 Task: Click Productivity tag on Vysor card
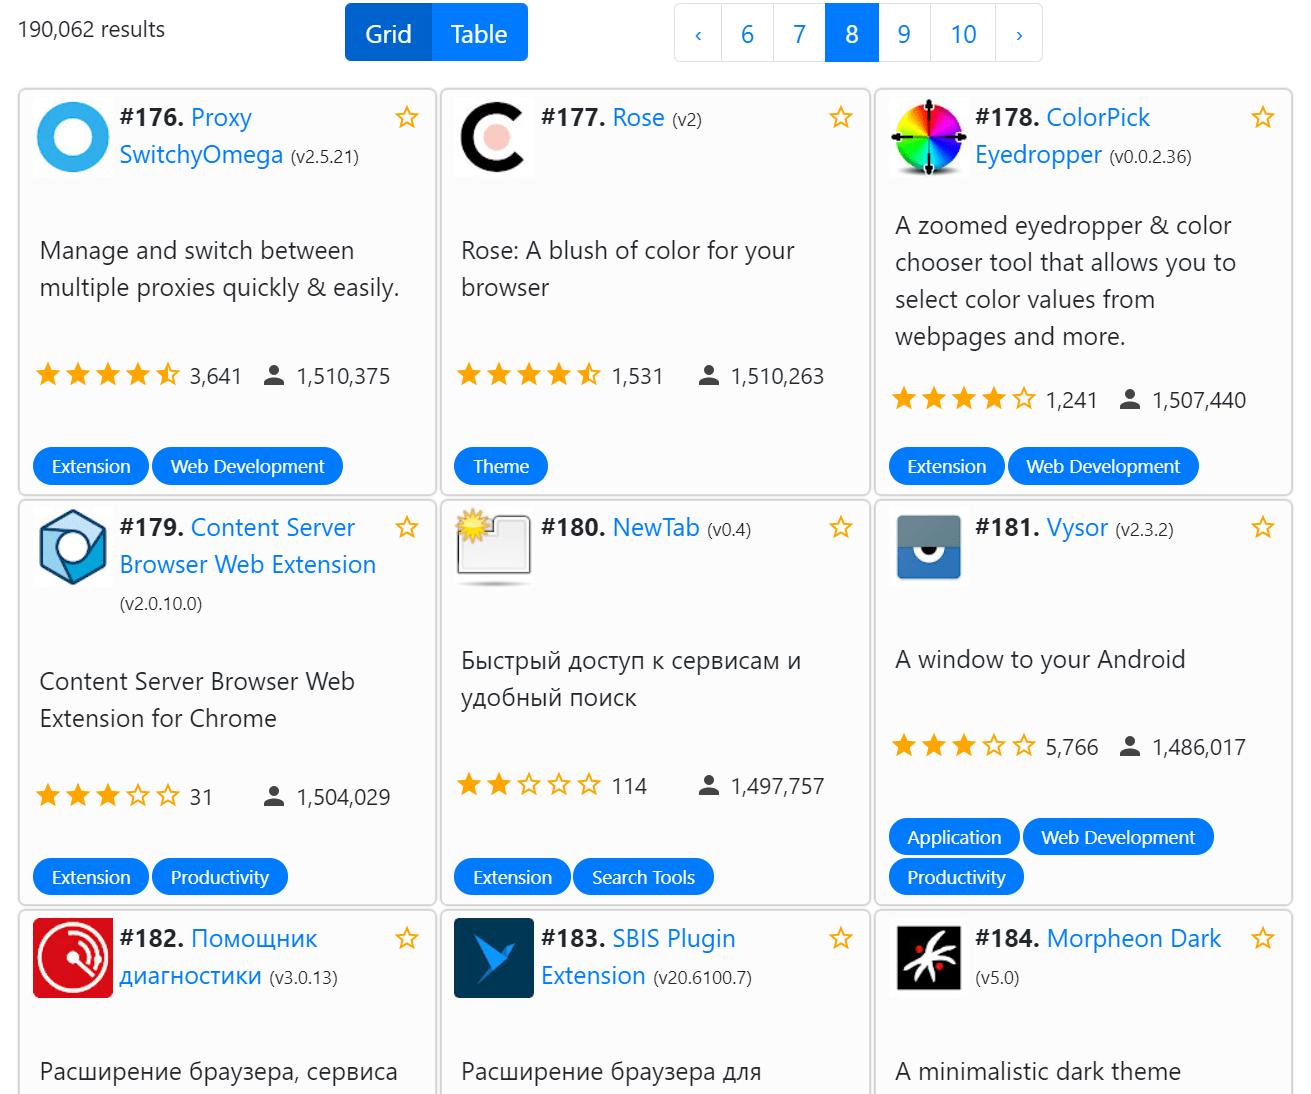(x=956, y=877)
